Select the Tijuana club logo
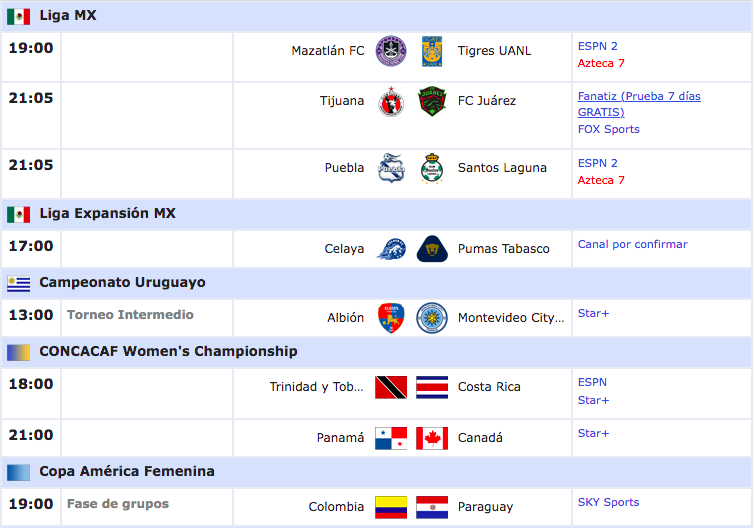The width and height of the screenshot is (753, 528). click(x=391, y=101)
